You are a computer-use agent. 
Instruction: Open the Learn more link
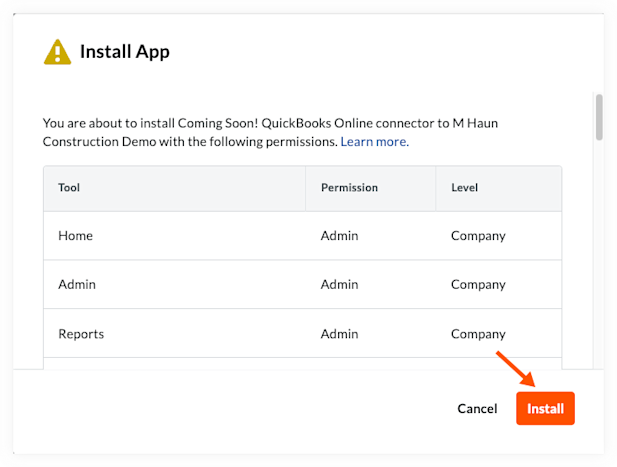point(375,141)
